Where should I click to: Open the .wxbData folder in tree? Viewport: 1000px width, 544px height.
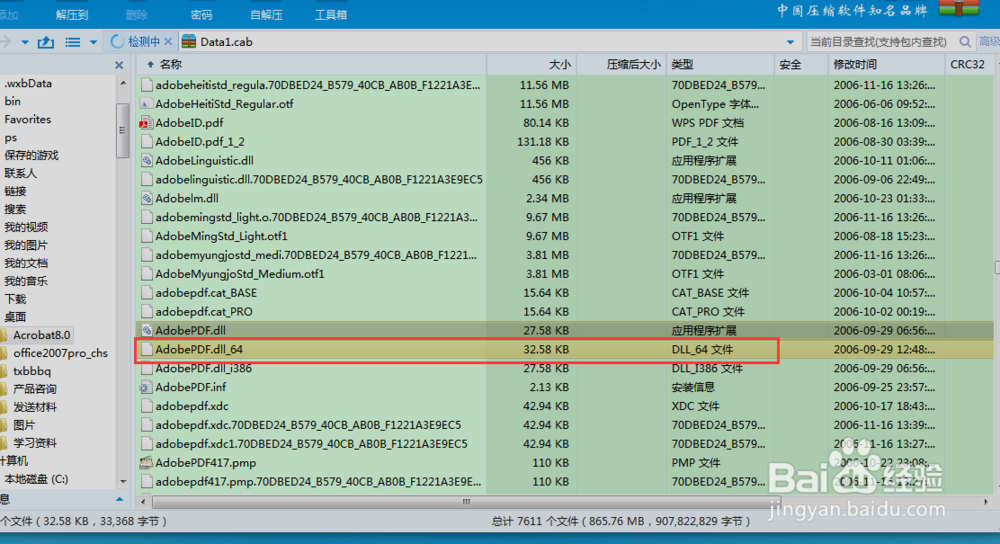click(x=28, y=84)
